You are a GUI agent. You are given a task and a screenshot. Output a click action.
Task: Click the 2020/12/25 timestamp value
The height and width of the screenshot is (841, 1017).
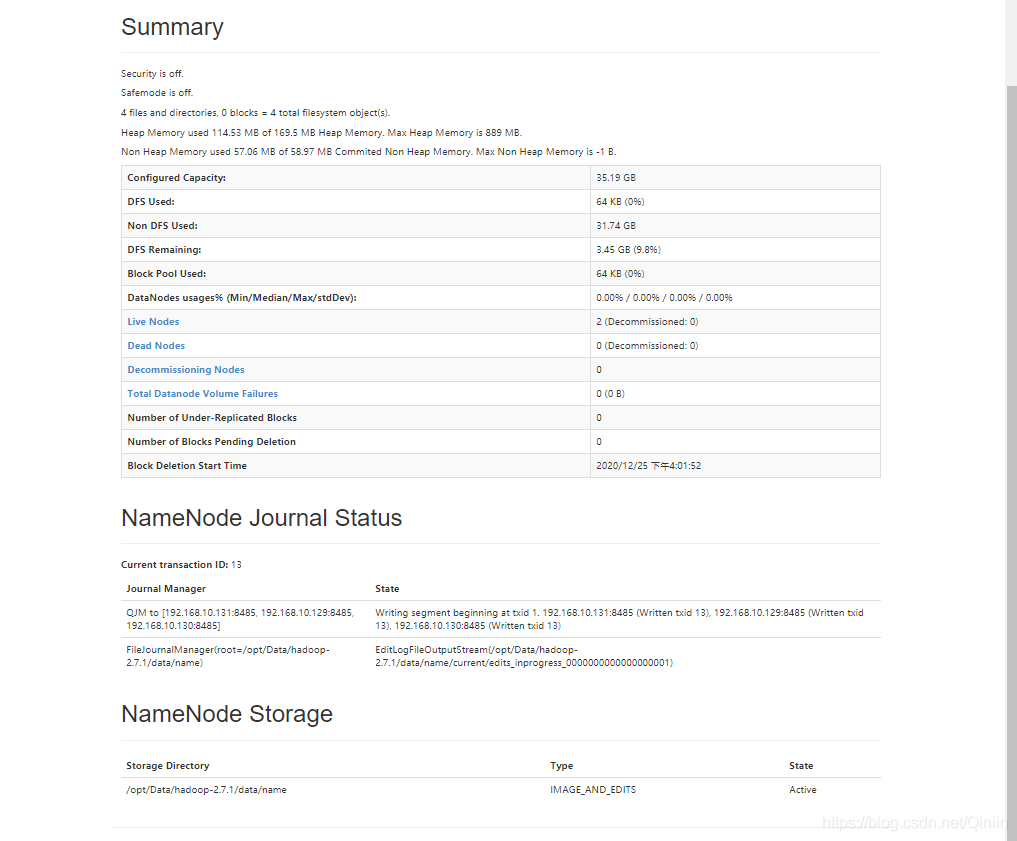click(649, 466)
